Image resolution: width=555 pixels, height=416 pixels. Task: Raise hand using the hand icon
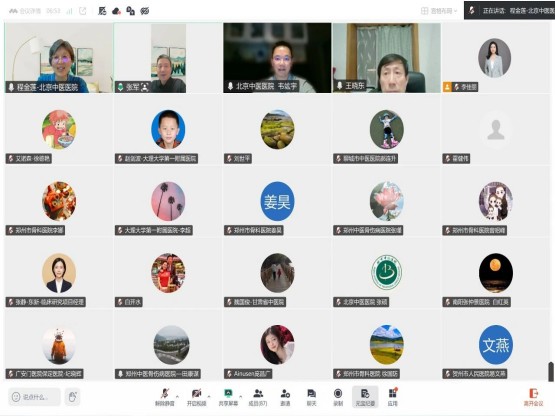coord(73,397)
